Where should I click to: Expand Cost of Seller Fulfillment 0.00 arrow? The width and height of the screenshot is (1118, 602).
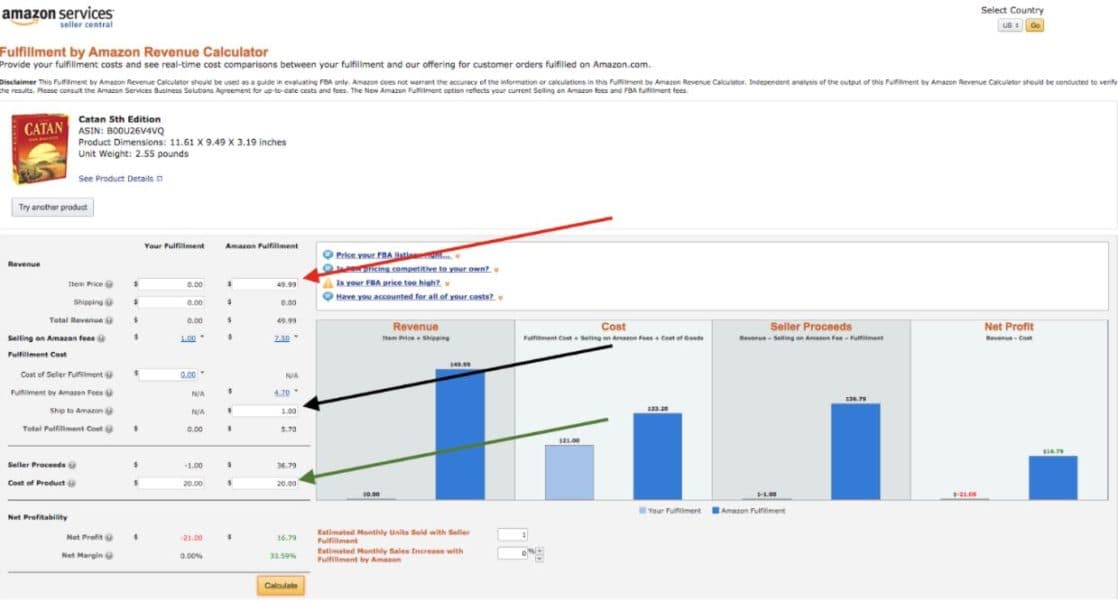202,373
